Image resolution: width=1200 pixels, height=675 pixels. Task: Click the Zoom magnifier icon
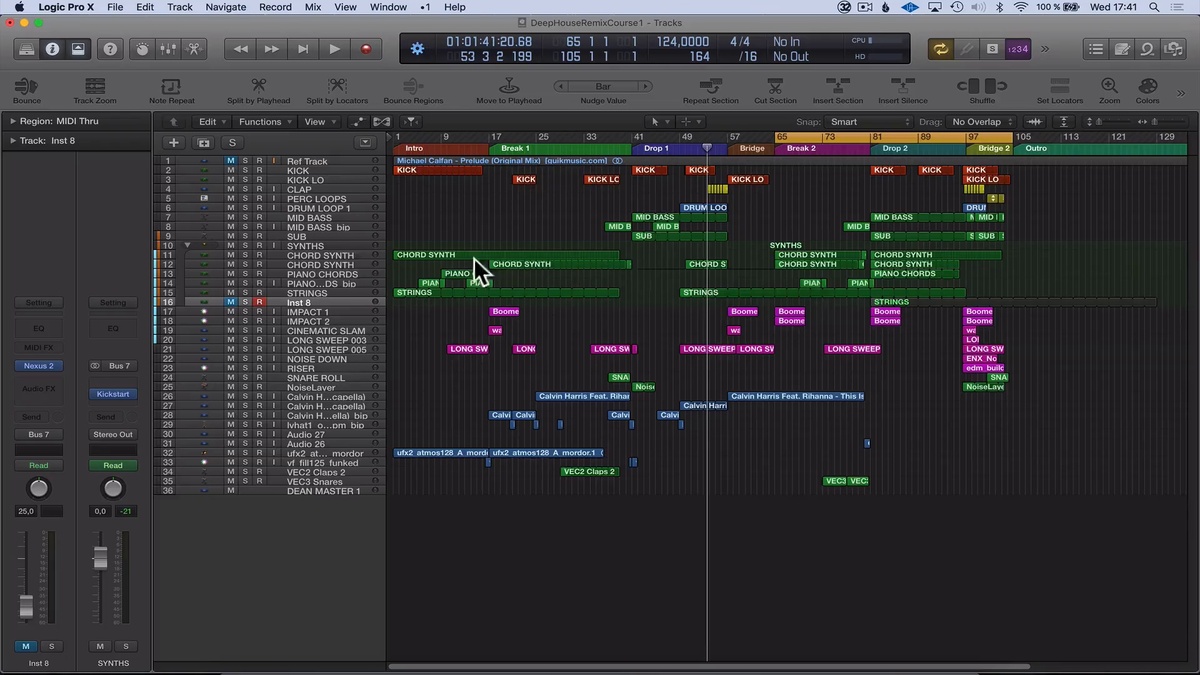[1109, 87]
